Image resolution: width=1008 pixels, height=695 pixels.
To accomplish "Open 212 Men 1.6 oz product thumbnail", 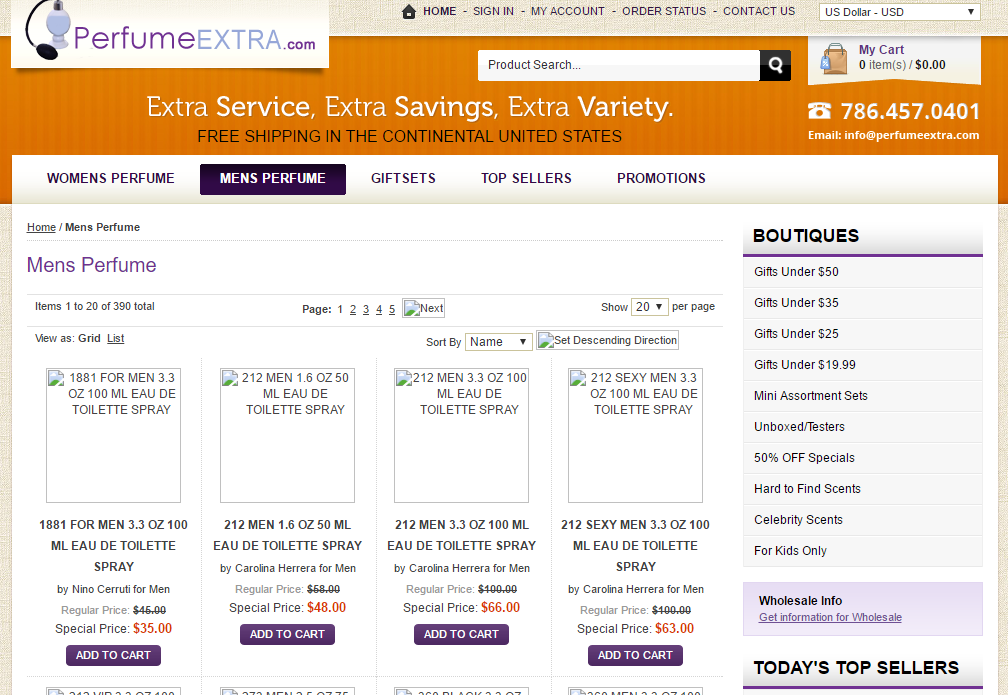I will click(x=287, y=435).
